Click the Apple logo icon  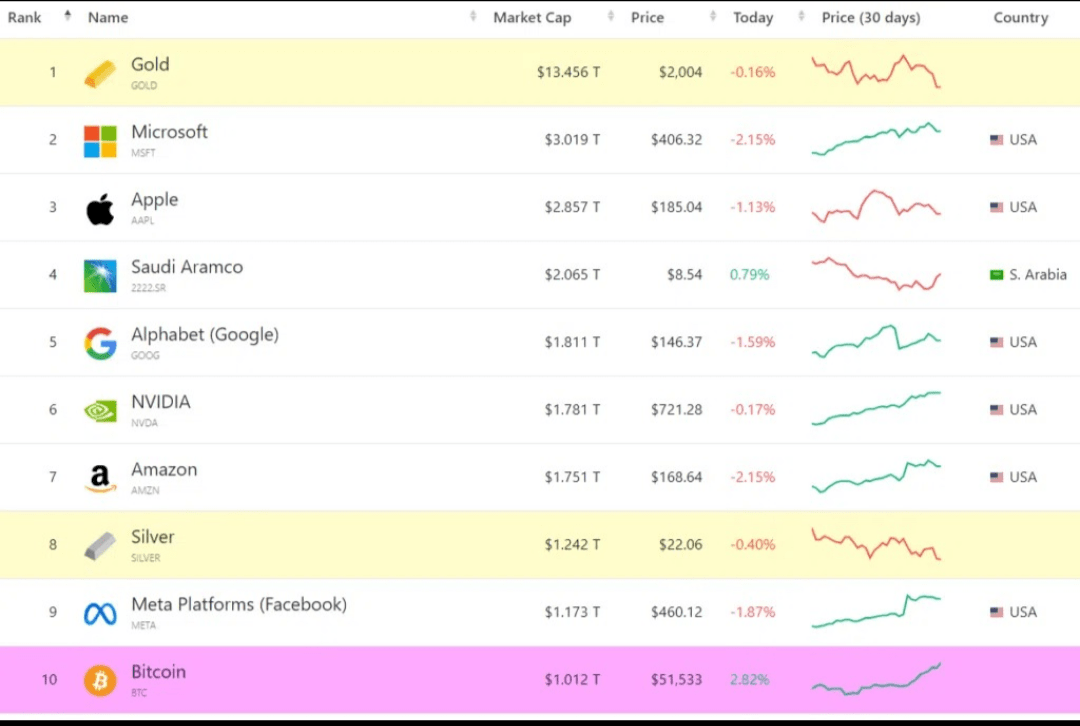[x=100, y=209]
